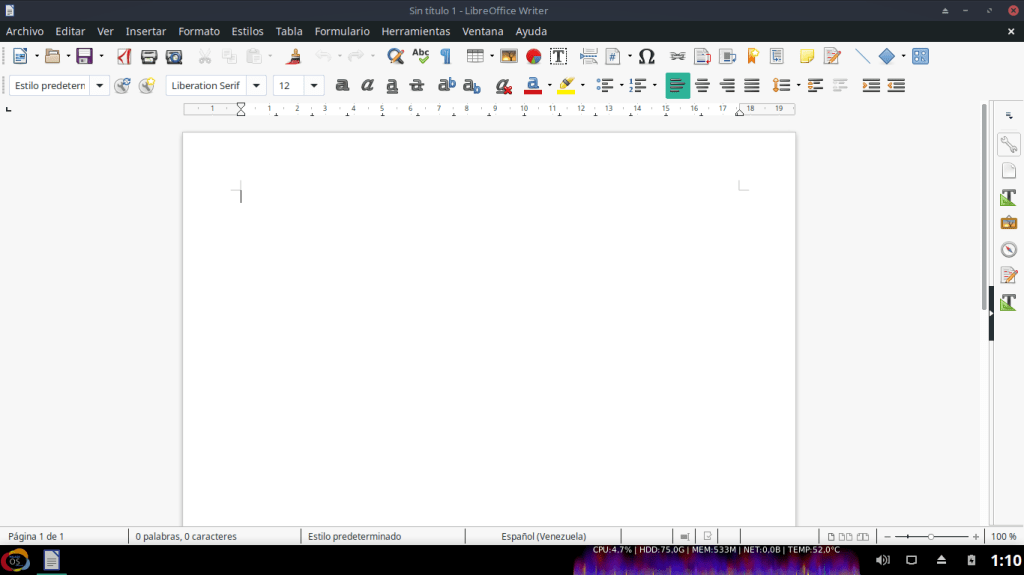The height and width of the screenshot is (575, 1024).
Task: Insert a special character with Omega icon
Action: 646,57
